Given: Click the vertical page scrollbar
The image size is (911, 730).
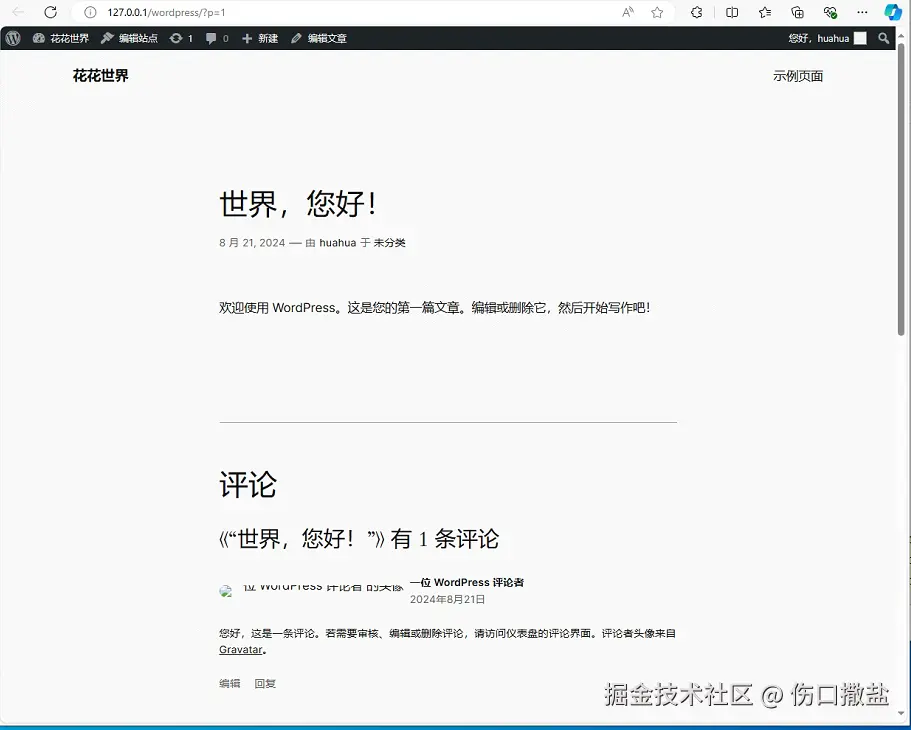Looking at the screenshot, I should (901, 189).
